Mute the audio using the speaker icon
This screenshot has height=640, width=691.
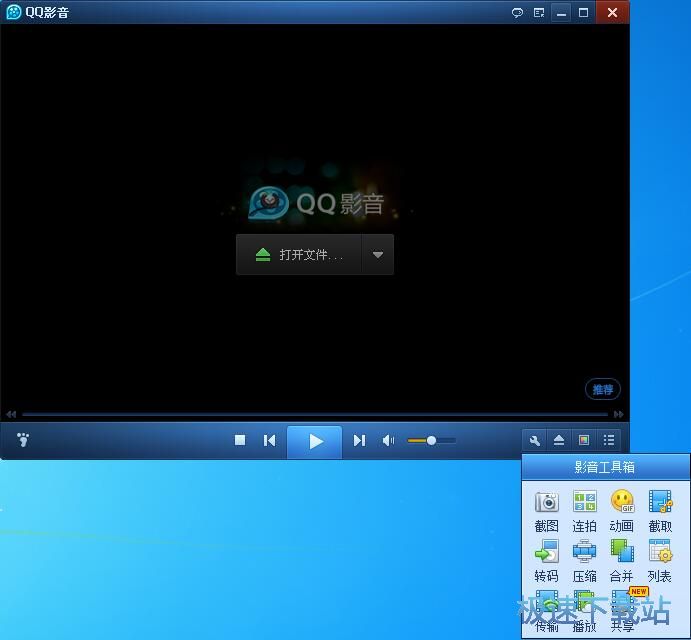coord(388,440)
